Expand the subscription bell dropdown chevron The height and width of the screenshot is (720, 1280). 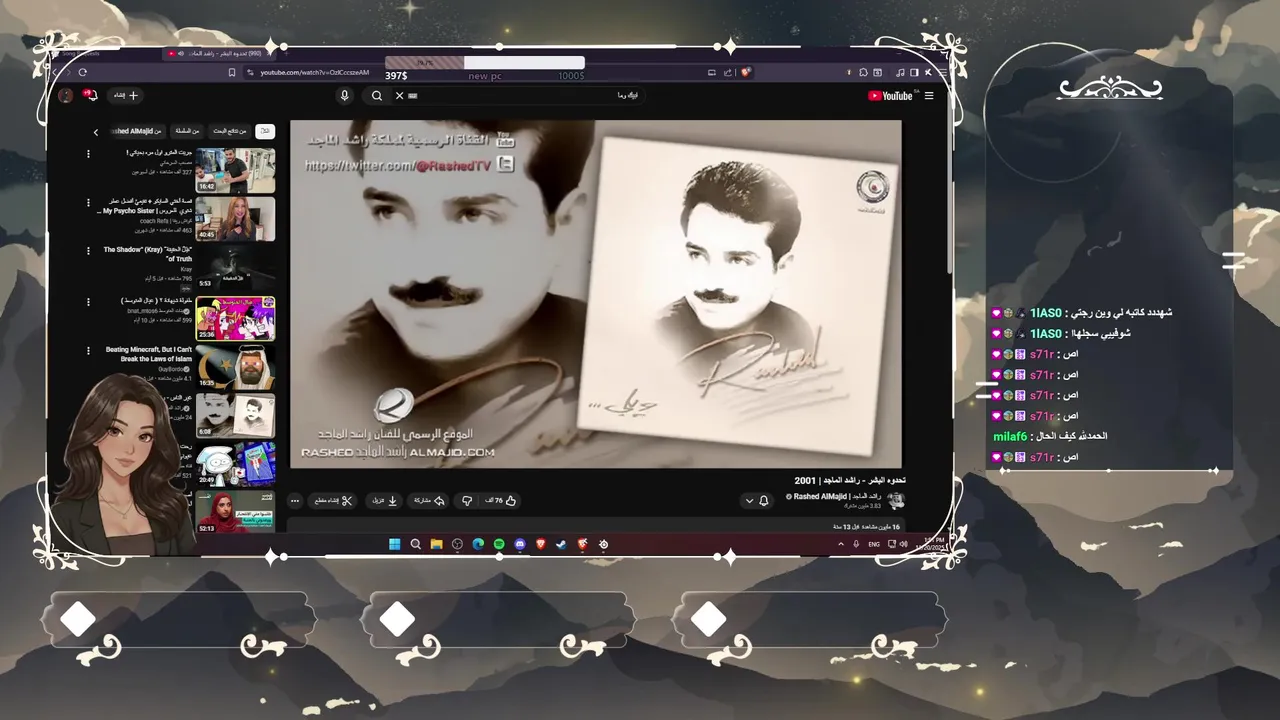749,501
